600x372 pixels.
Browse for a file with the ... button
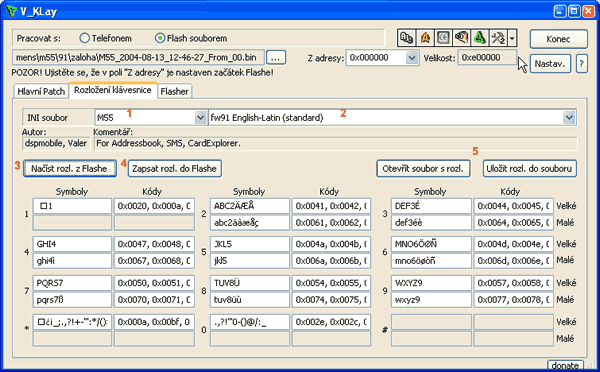pos(276,58)
